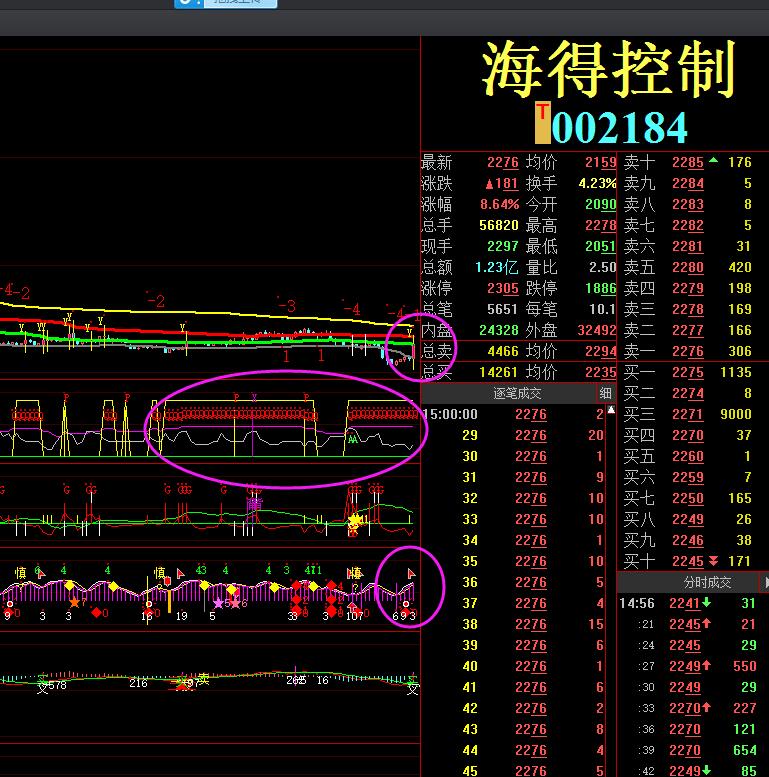Click the 跌停 price 1886
This screenshot has height=777, width=769.
pyautogui.click(x=601, y=288)
